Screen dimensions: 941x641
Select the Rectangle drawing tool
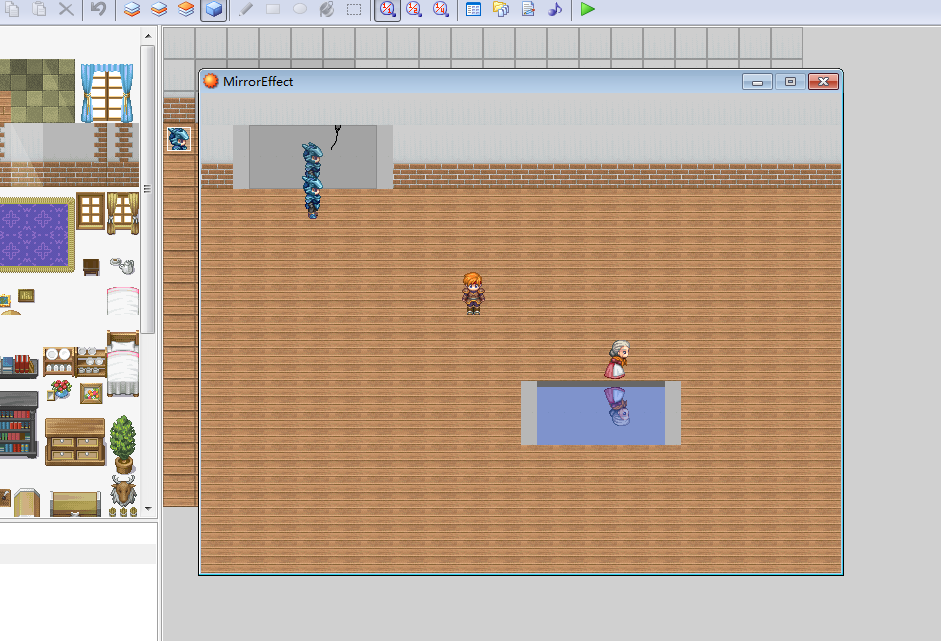pyautogui.click(x=272, y=9)
